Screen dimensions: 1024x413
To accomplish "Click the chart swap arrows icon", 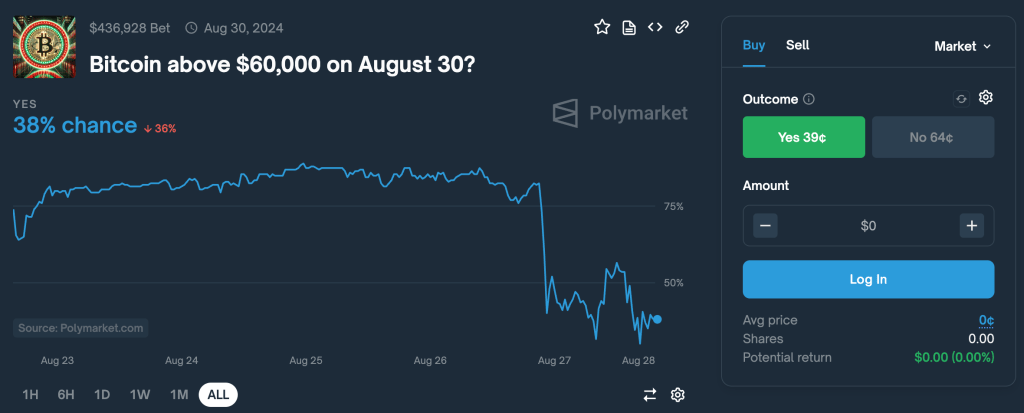I will [650, 395].
